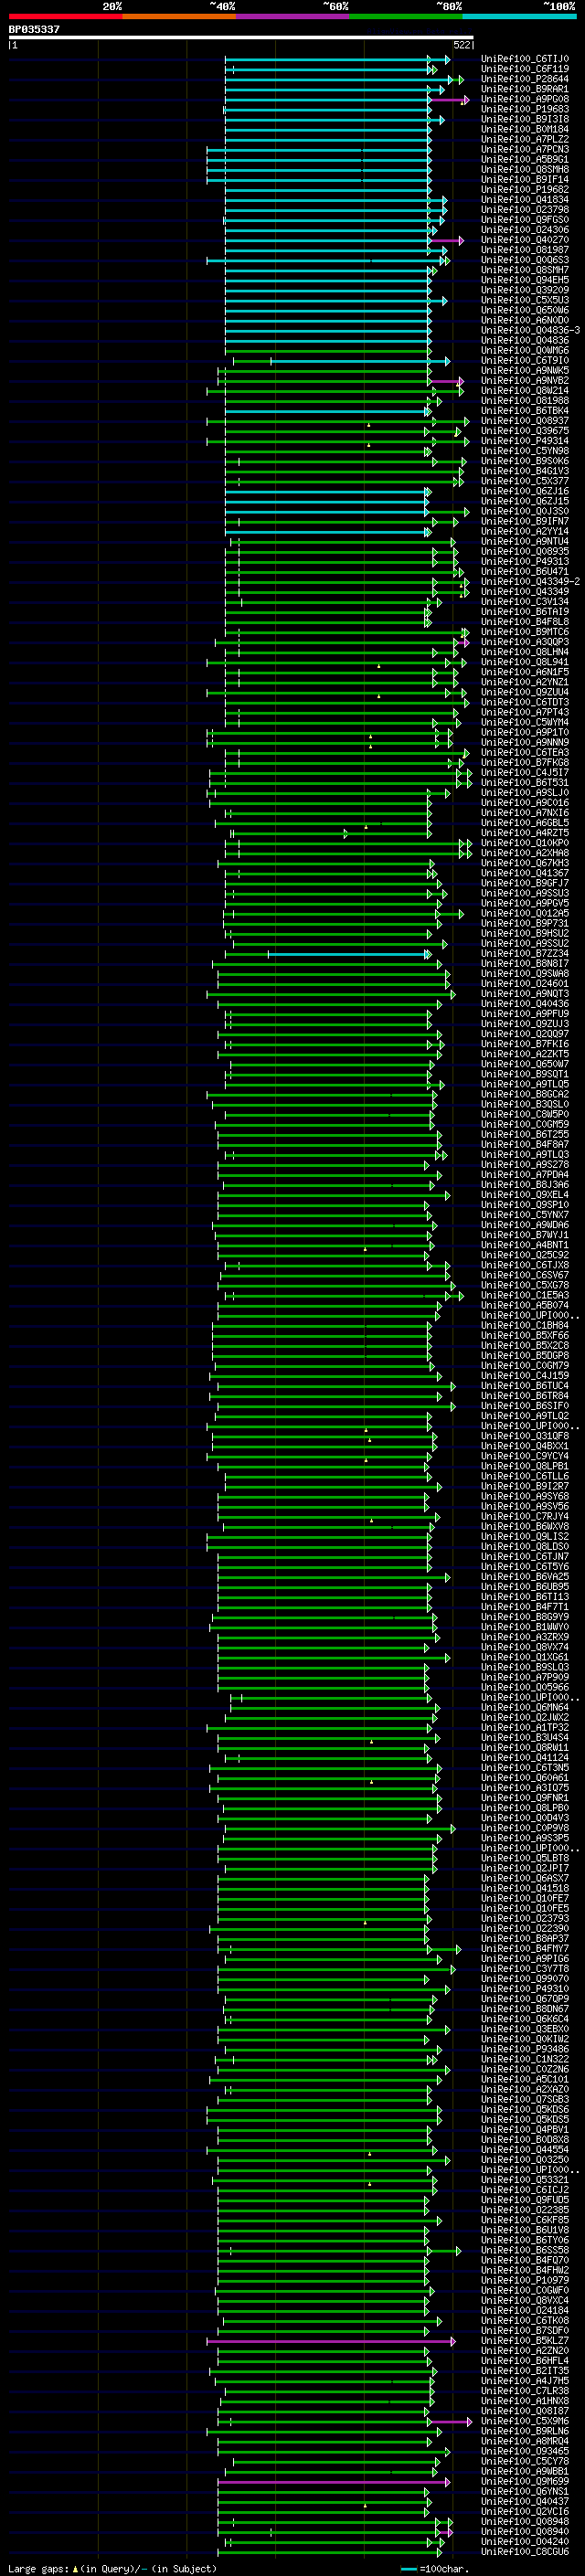Select UniRef100_Q10KP0 label
Viewport: 585px width, 2576px height.
pos(524,843)
